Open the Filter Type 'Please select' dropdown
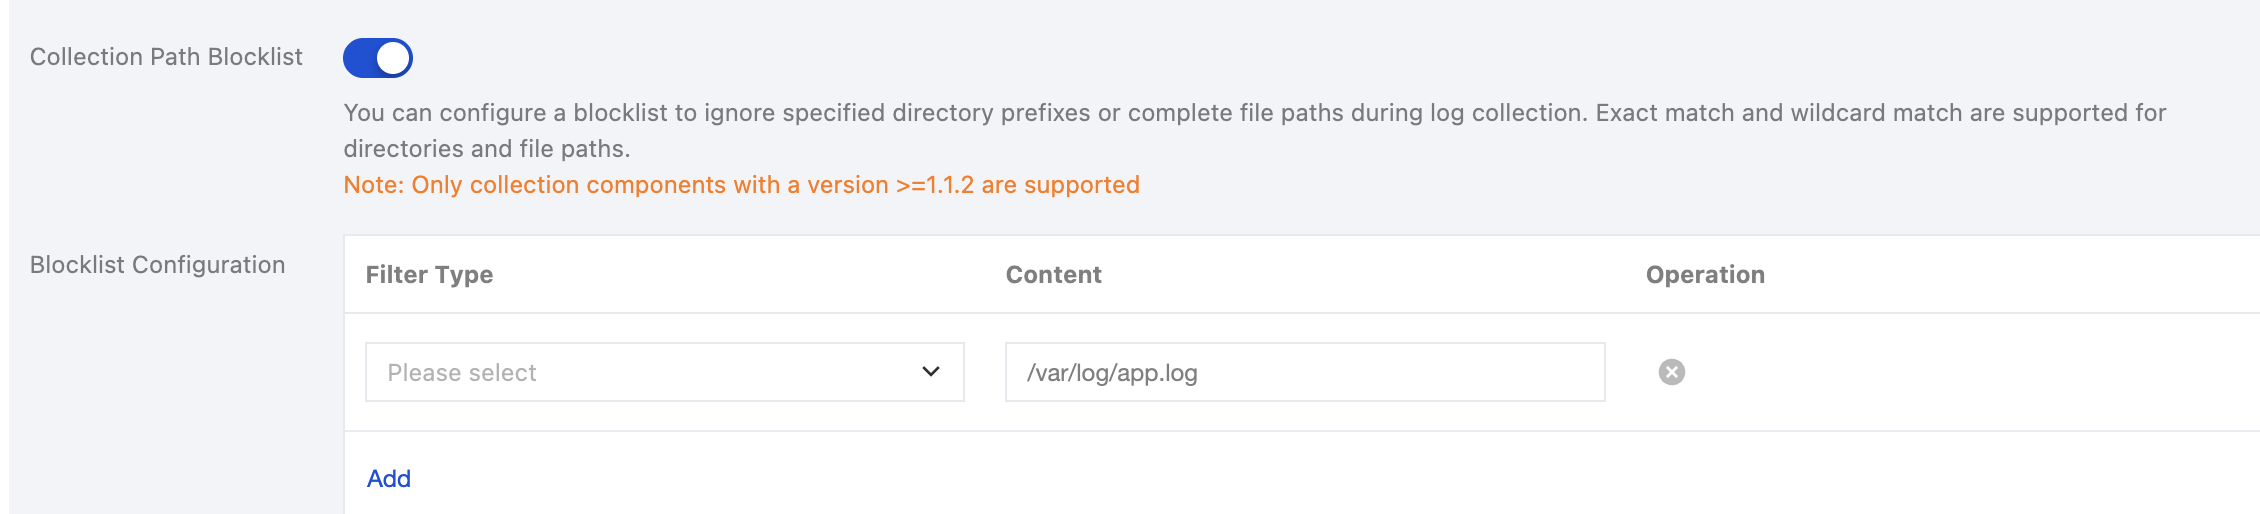2260x514 pixels. point(664,372)
